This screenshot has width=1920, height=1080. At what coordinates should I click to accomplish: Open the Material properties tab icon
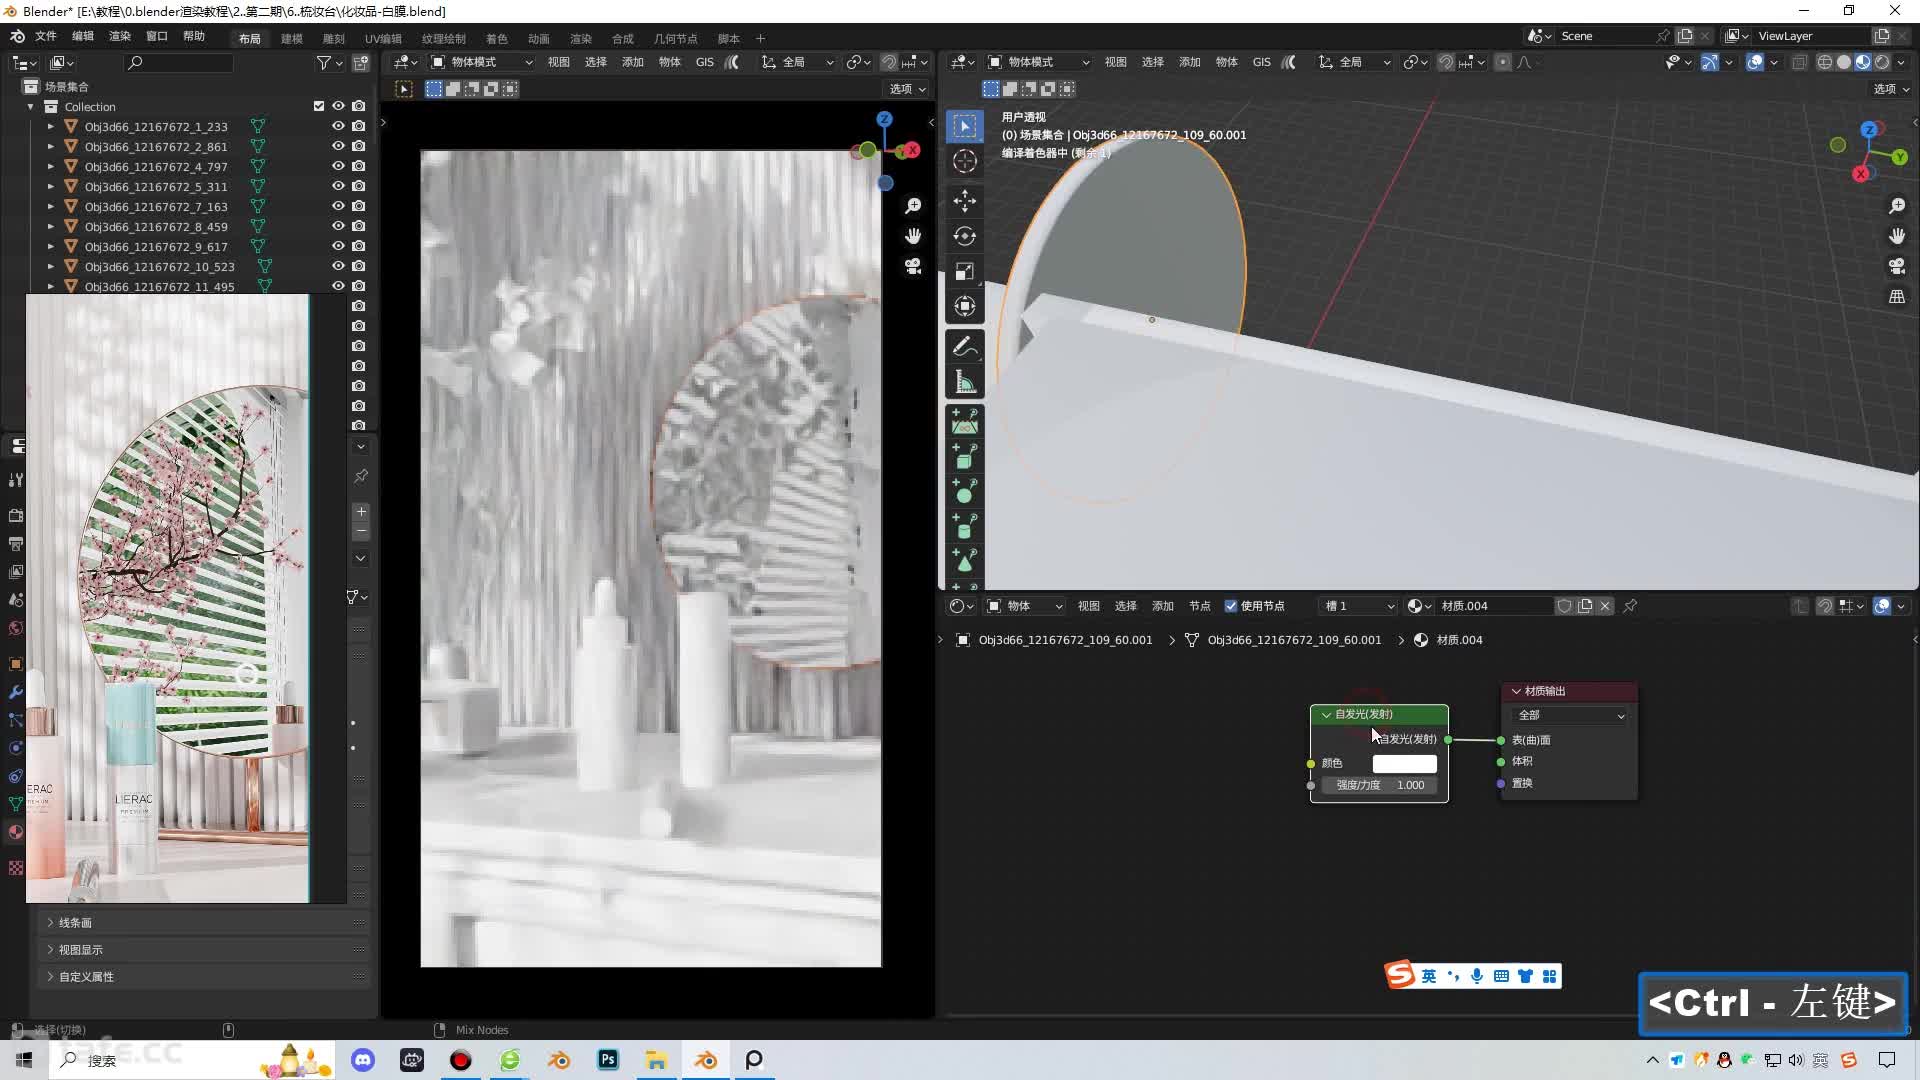click(15, 832)
